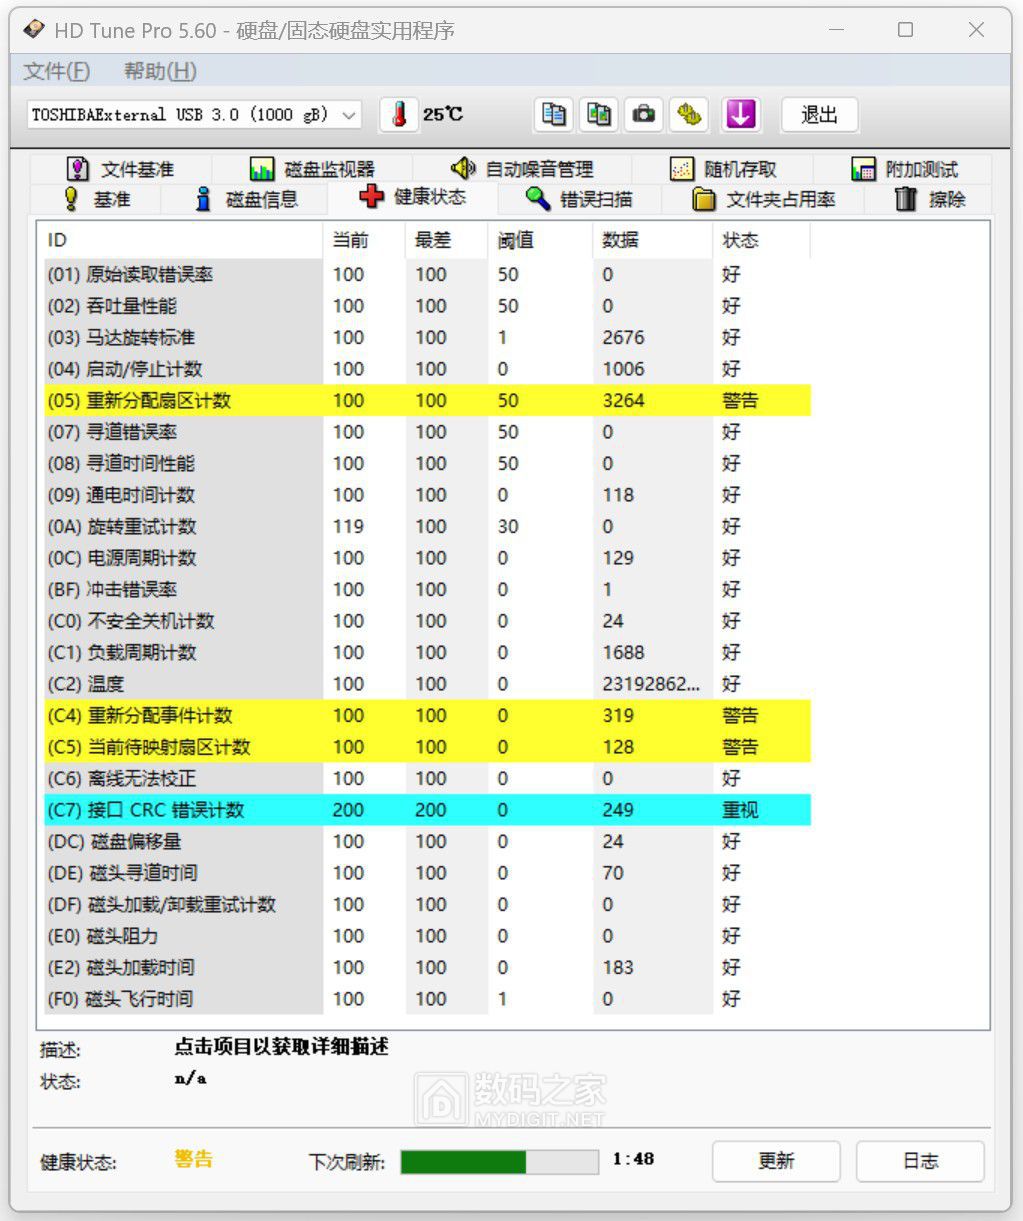Viewport: 1023px width, 1221px height.
Task: Select the (0C) 电源周期计数 row
Action: pyautogui.click(x=427, y=558)
